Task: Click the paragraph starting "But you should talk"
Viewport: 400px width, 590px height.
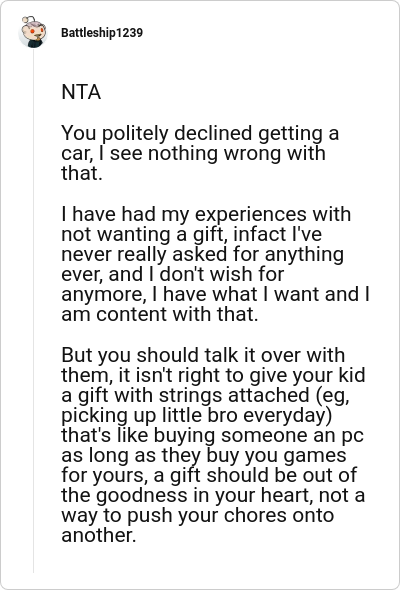Action: pos(213,445)
